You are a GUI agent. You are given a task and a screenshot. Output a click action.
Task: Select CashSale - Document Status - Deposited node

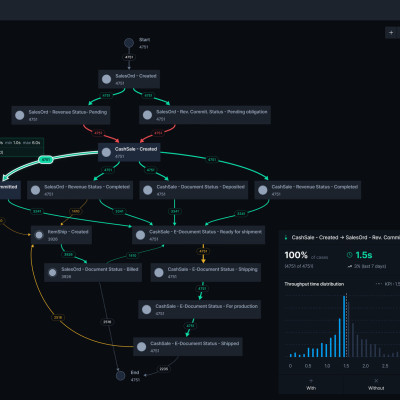pyautogui.click(x=194, y=190)
